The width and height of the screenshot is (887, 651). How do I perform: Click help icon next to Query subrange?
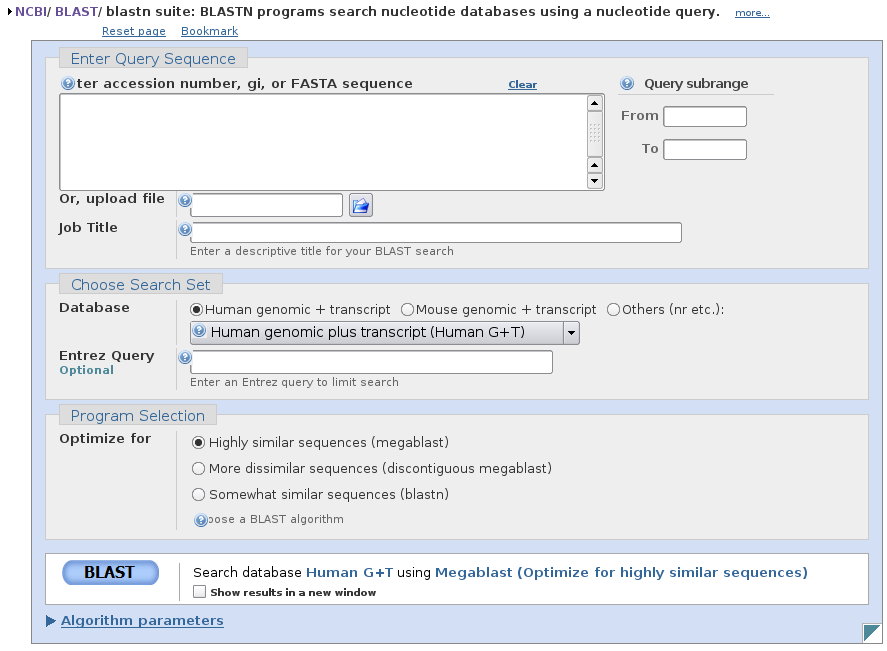pos(627,84)
